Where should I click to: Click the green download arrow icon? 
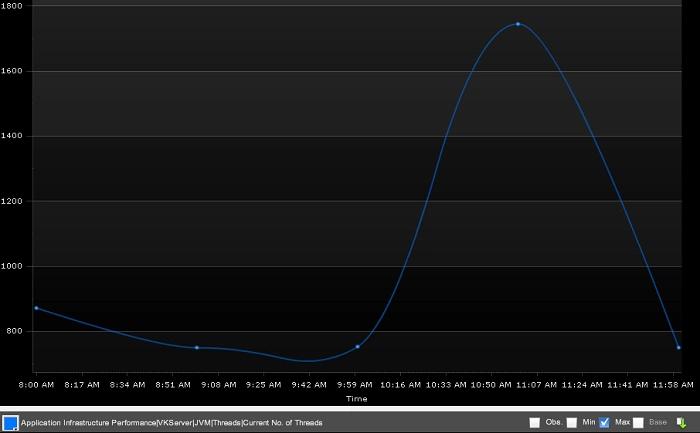click(x=681, y=423)
